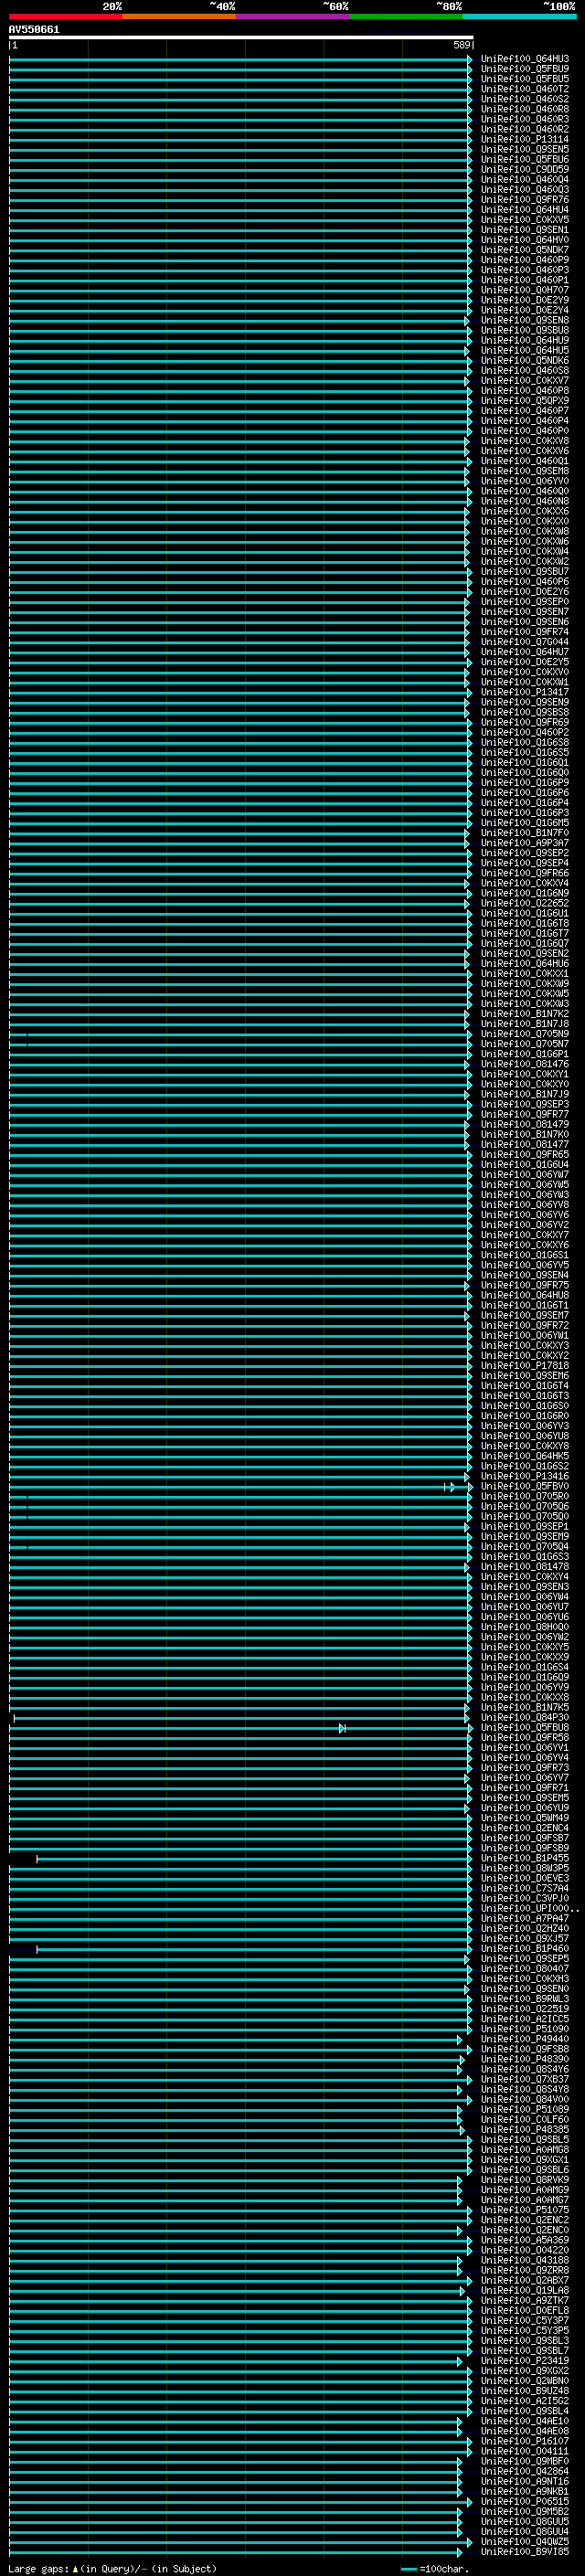This screenshot has height=2576, width=585.
Task: Select hit label UniRef100_Q8RVK9
Action: (x=525, y=2180)
